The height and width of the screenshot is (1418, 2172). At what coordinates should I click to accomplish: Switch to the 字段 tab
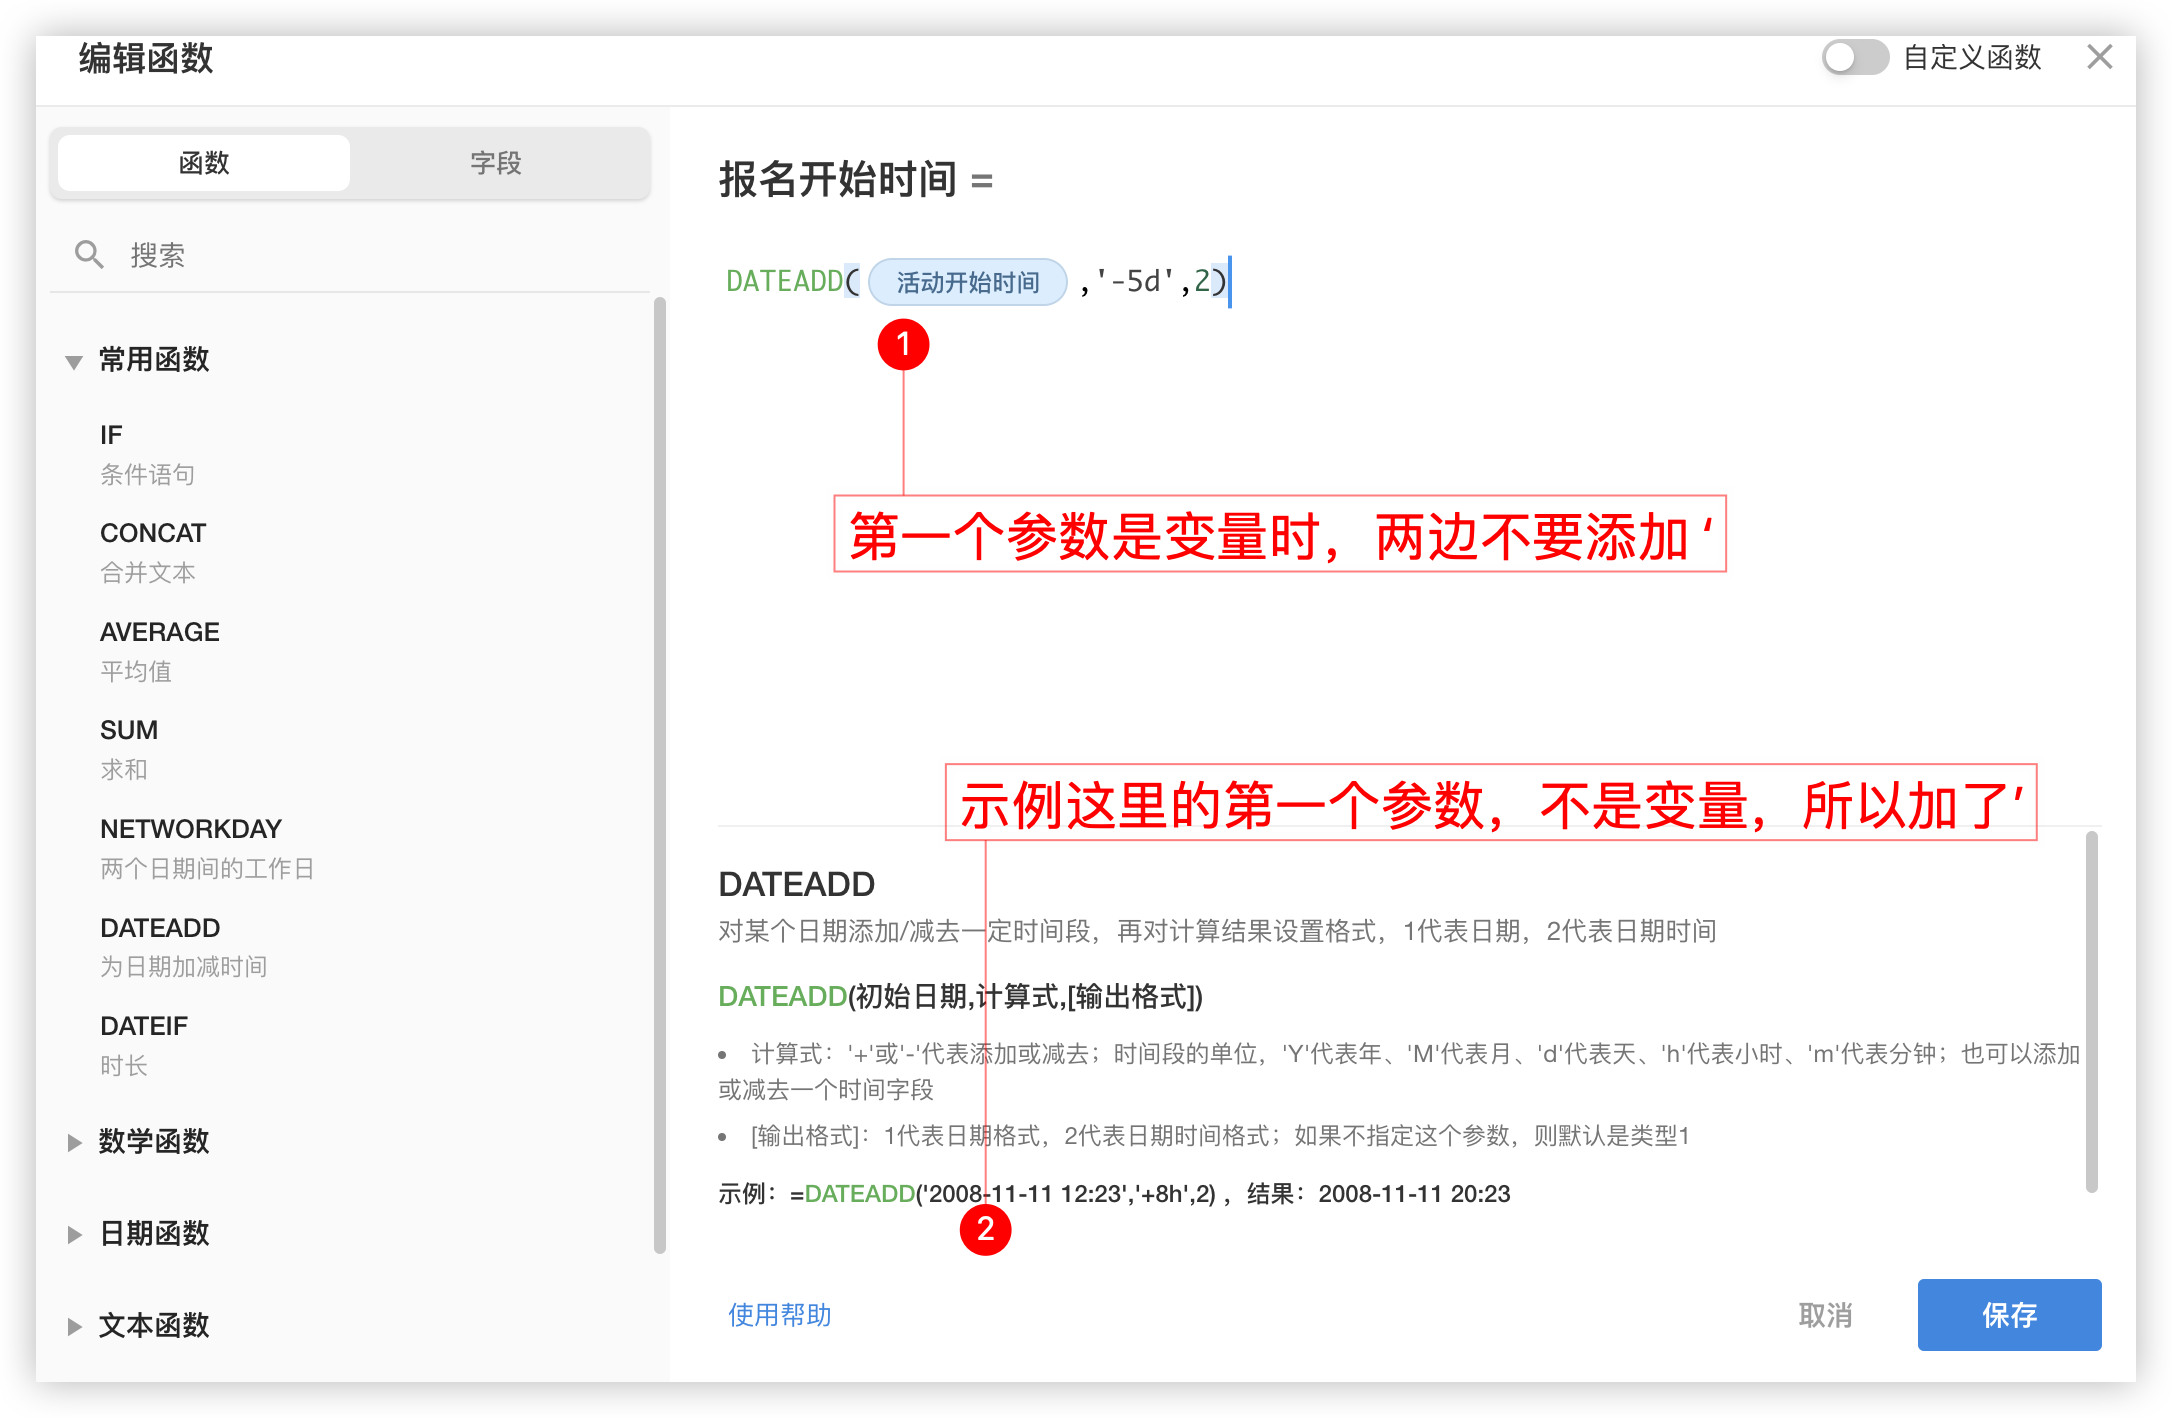(496, 163)
